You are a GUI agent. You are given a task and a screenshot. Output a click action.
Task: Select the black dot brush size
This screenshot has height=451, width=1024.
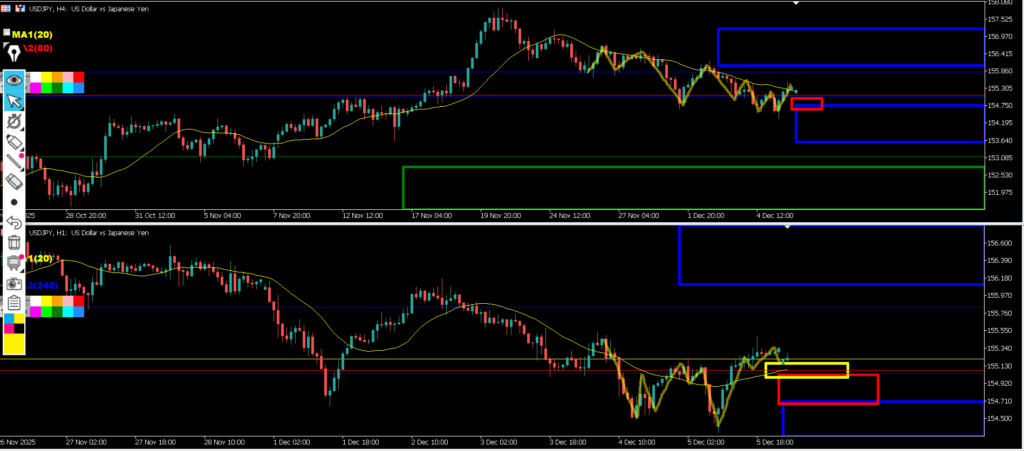click(x=14, y=202)
